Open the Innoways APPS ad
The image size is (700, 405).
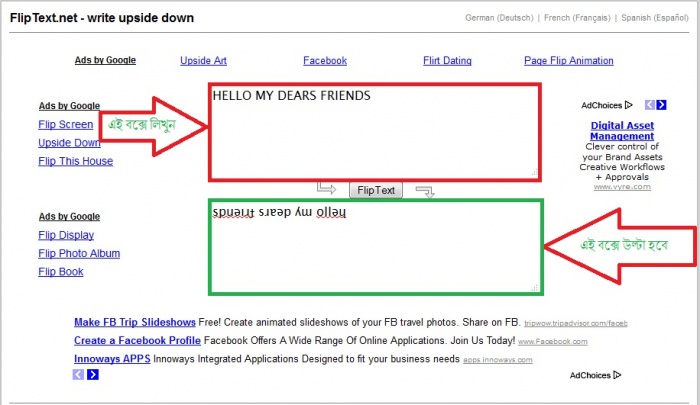click(112, 359)
